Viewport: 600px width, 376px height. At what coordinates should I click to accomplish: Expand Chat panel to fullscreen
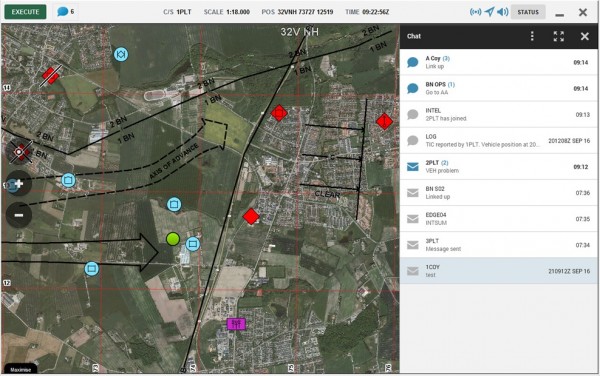coord(559,36)
